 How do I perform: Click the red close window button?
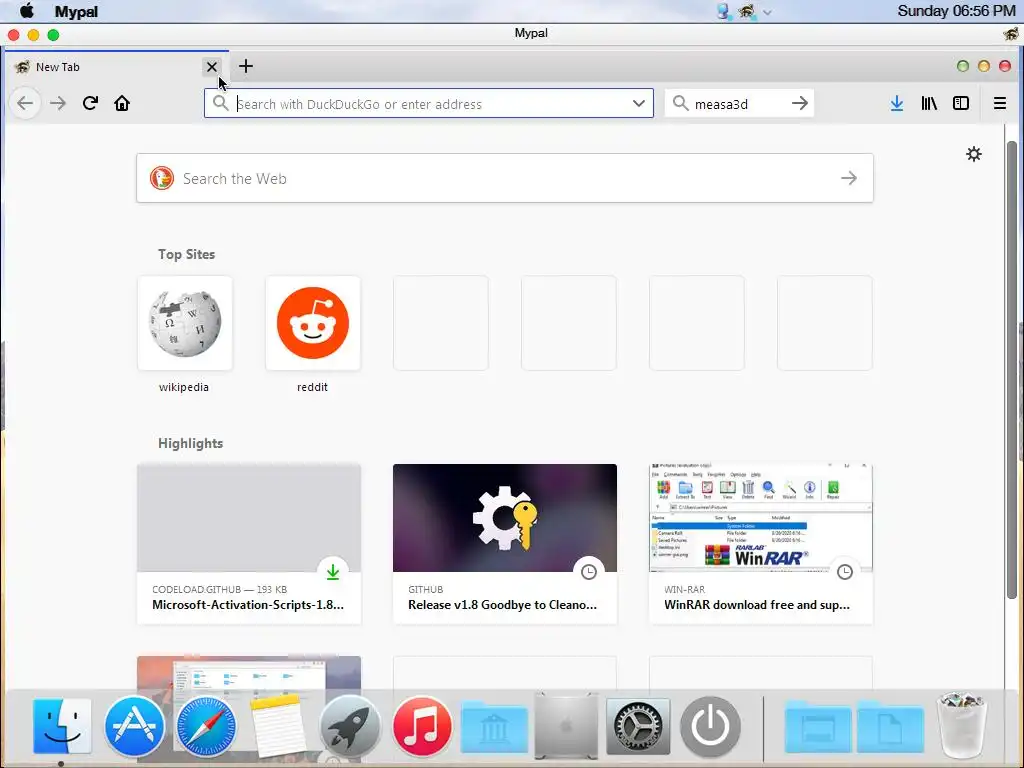pos(14,35)
